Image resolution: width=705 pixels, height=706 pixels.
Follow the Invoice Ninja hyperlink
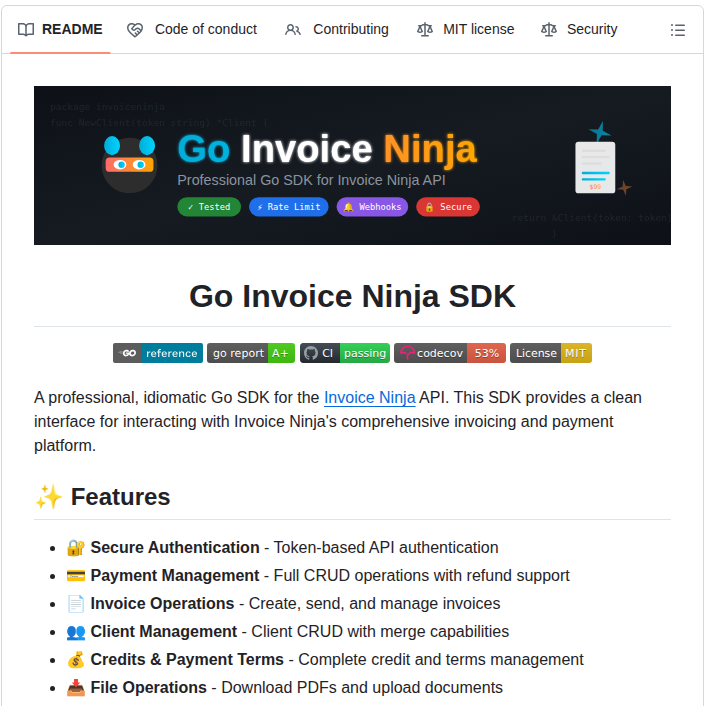370,398
